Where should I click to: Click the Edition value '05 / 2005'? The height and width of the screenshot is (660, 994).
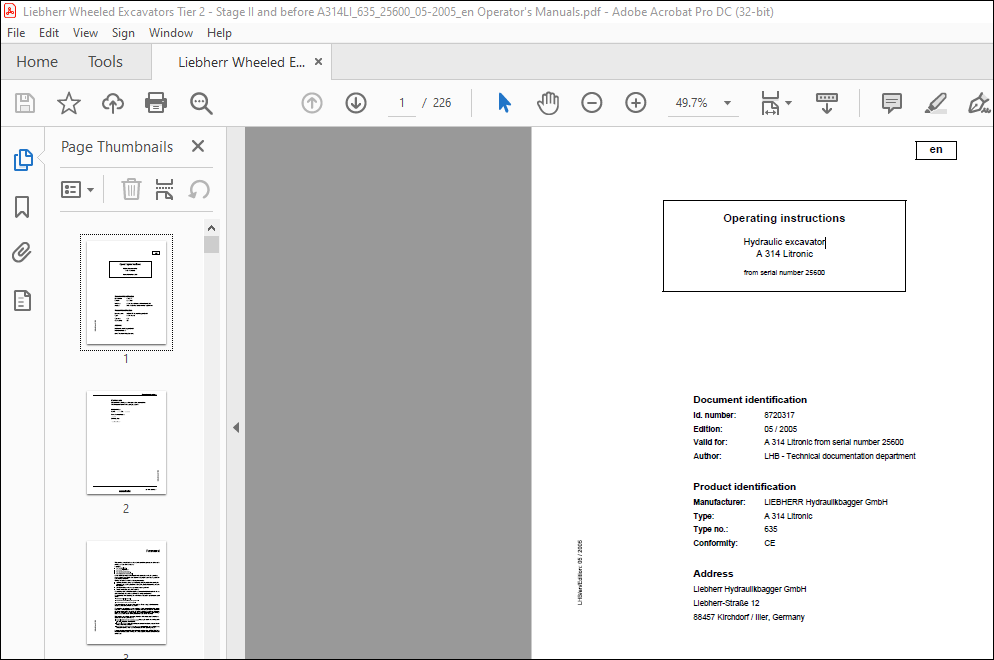[x=780, y=429]
